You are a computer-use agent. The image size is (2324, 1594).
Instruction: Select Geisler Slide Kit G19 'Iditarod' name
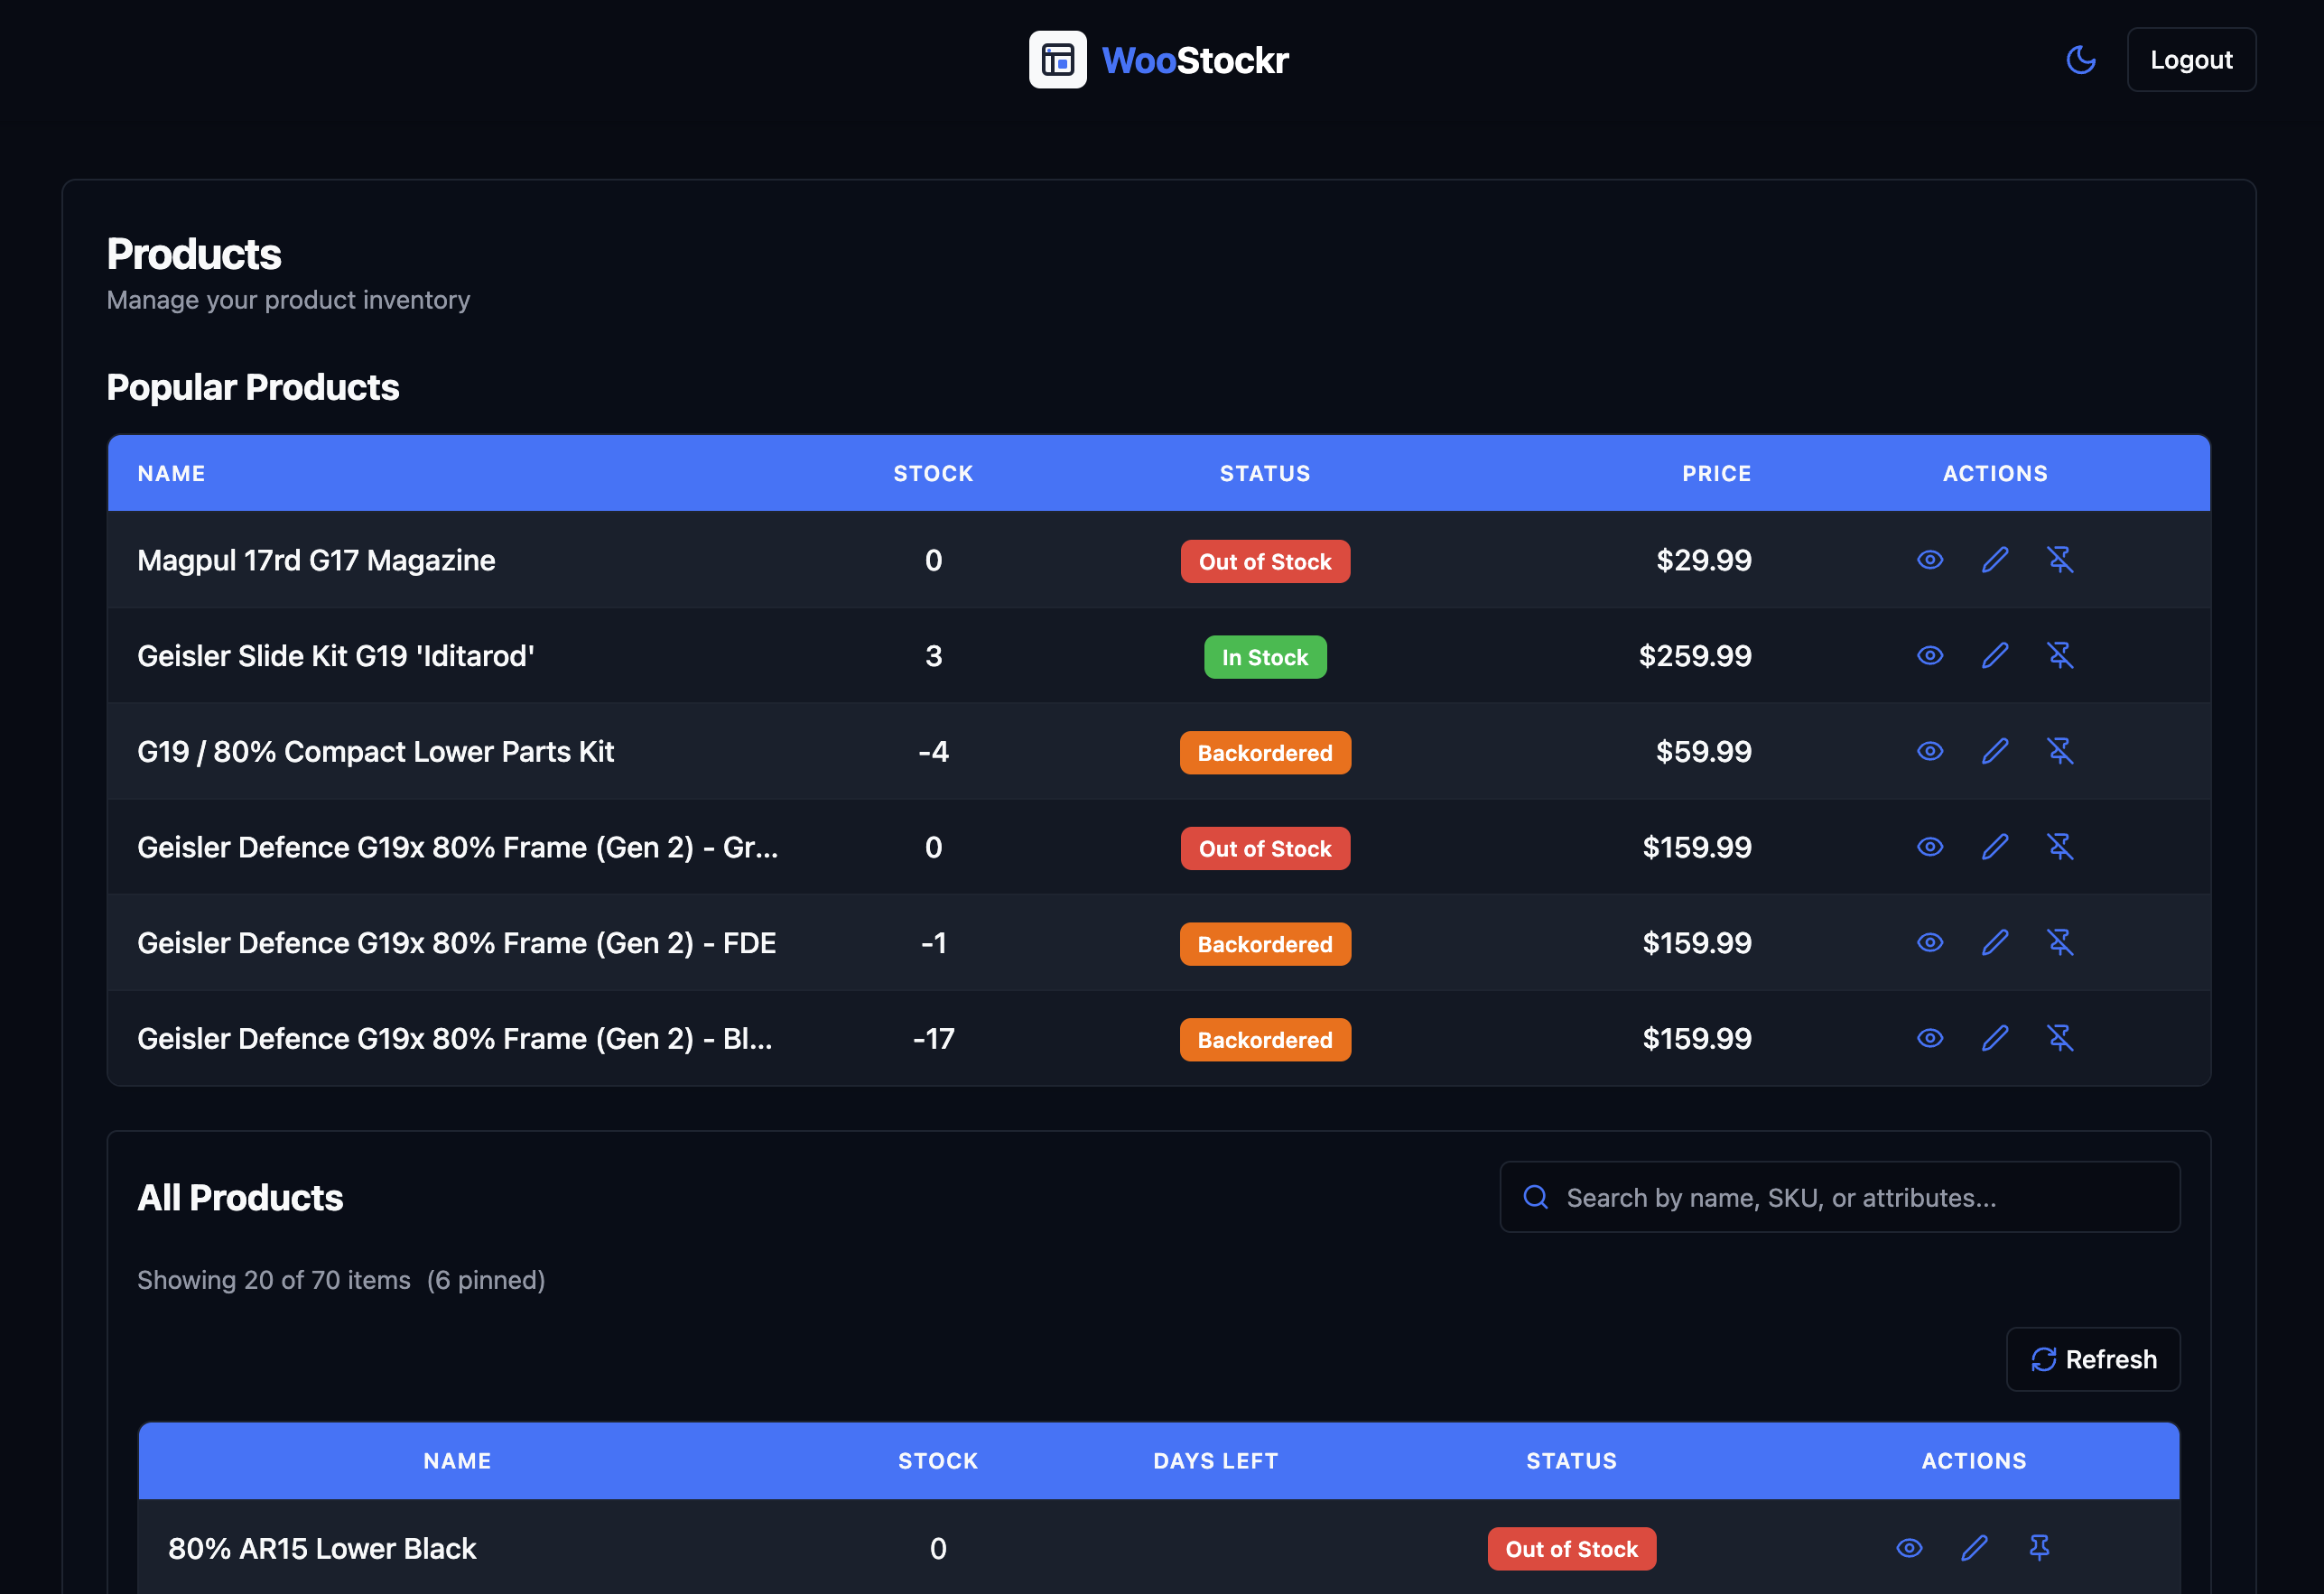(x=335, y=656)
